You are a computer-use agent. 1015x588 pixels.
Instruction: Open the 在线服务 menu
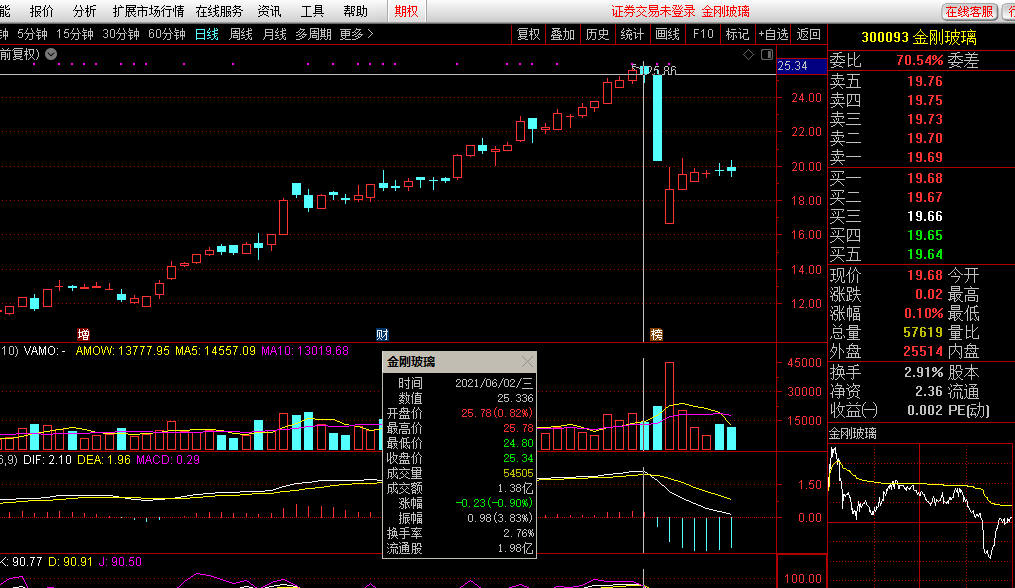click(219, 12)
